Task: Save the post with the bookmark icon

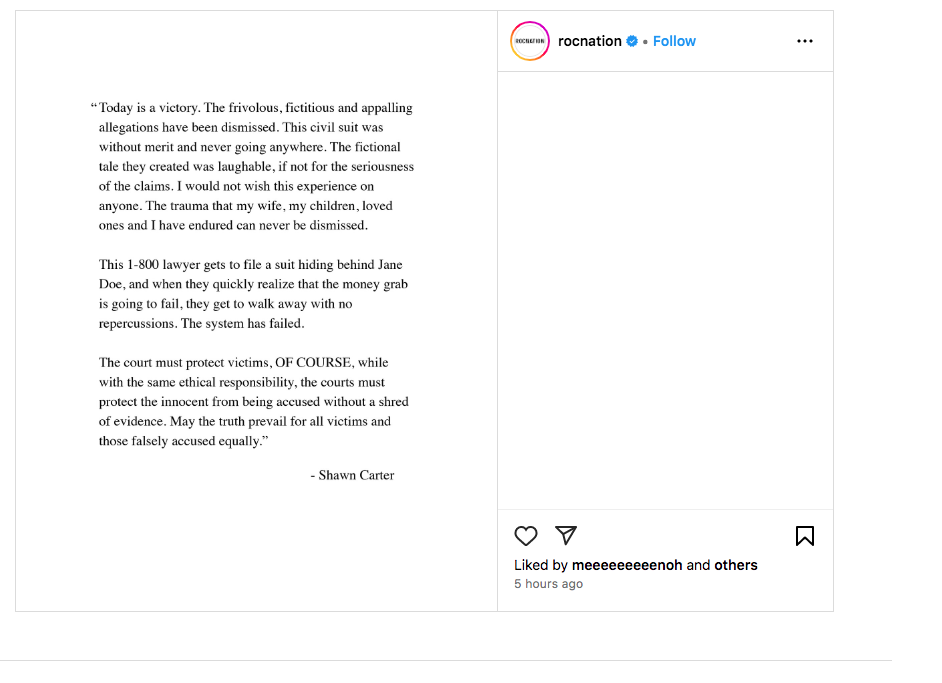Action: point(804,536)
